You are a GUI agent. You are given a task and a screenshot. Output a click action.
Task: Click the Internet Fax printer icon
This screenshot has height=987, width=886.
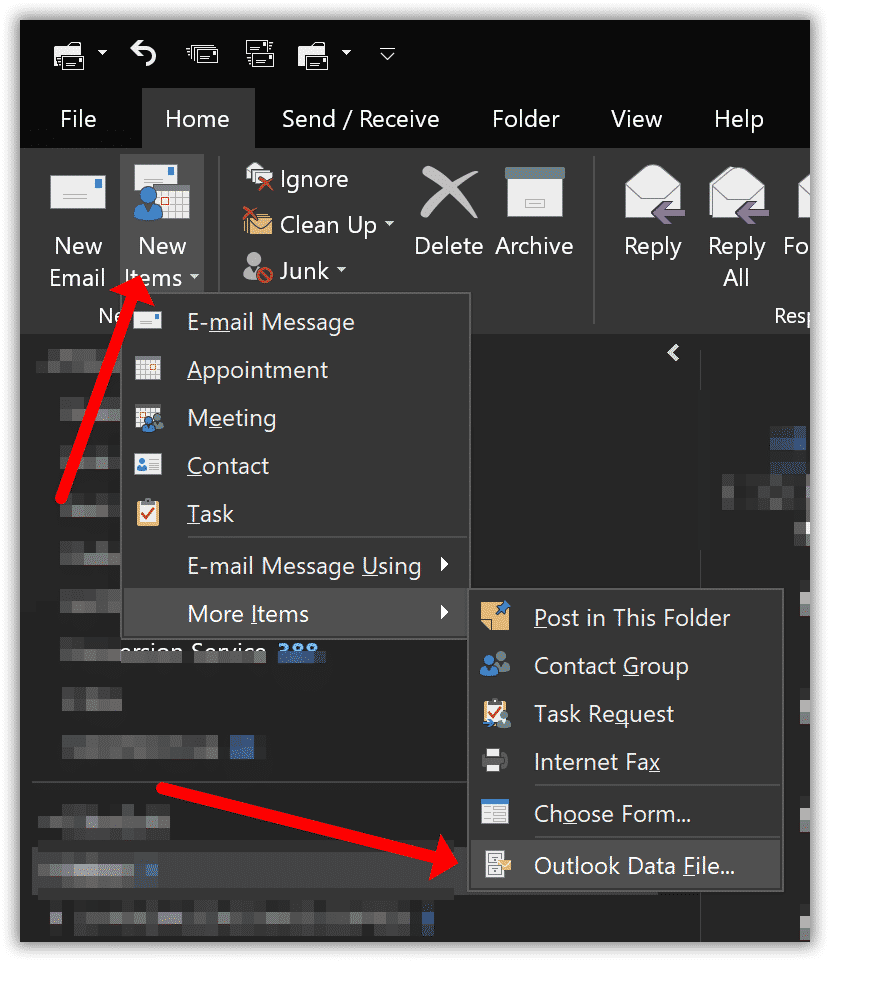pos(495,760)
